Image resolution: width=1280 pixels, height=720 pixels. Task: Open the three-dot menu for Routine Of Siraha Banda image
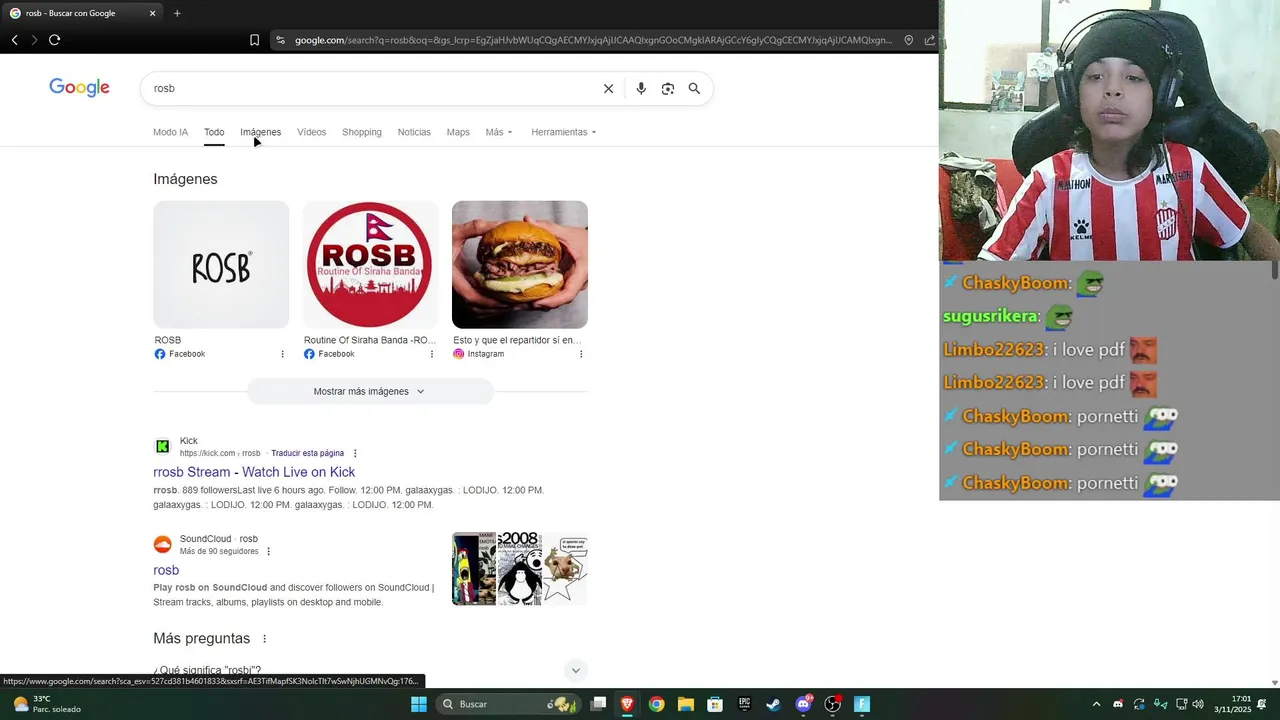click(x=432, y=354)
